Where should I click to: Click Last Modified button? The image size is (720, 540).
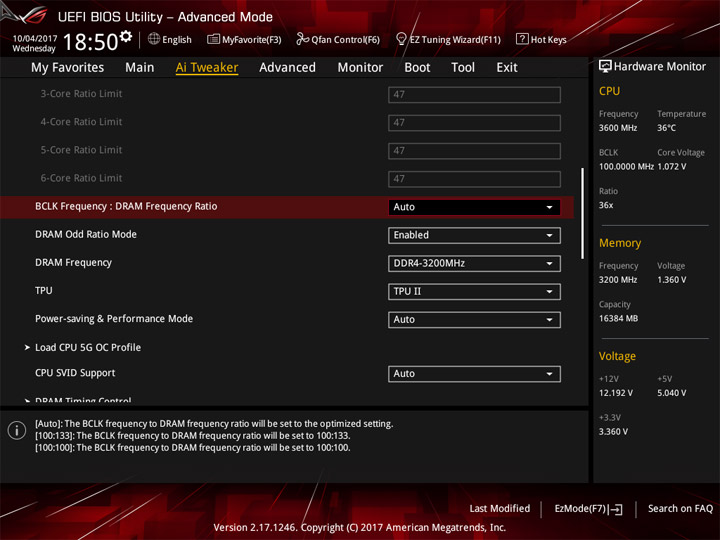click(x=500, y=509)
